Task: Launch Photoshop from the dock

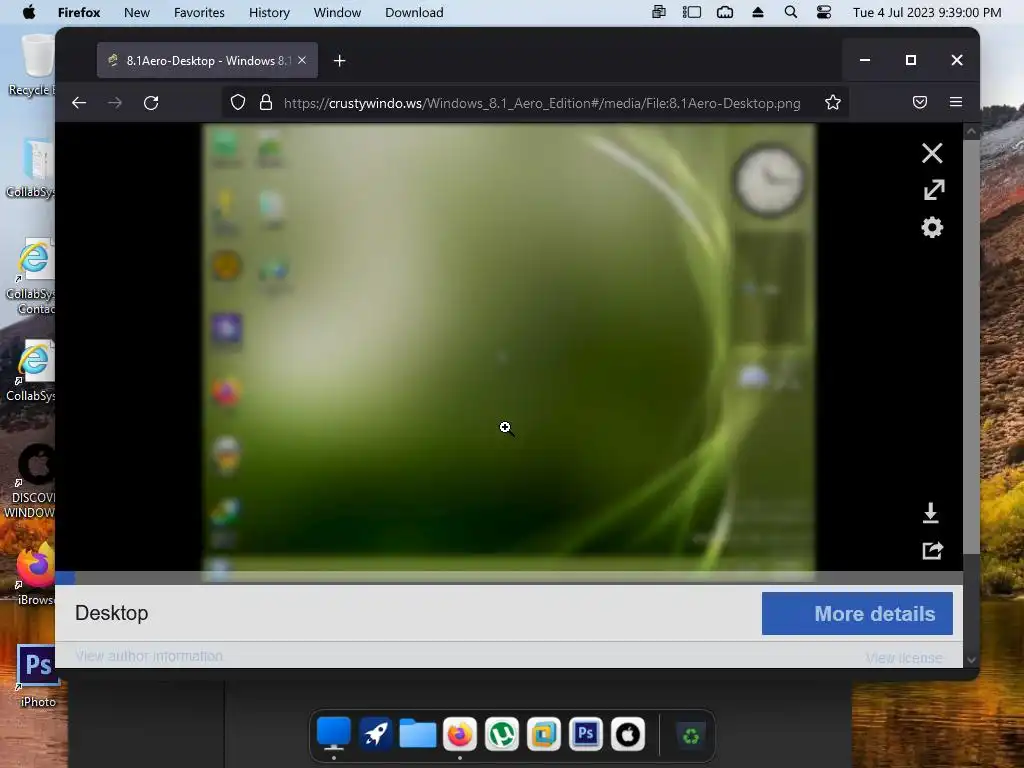Action: pyautogui.click(x=586, y=734)
